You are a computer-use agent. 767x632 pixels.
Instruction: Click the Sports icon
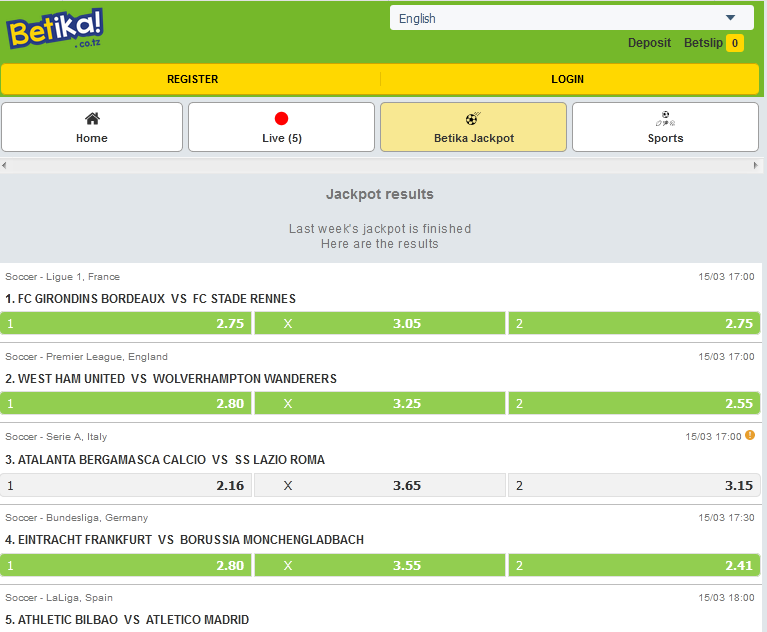[x=665, y=118]
